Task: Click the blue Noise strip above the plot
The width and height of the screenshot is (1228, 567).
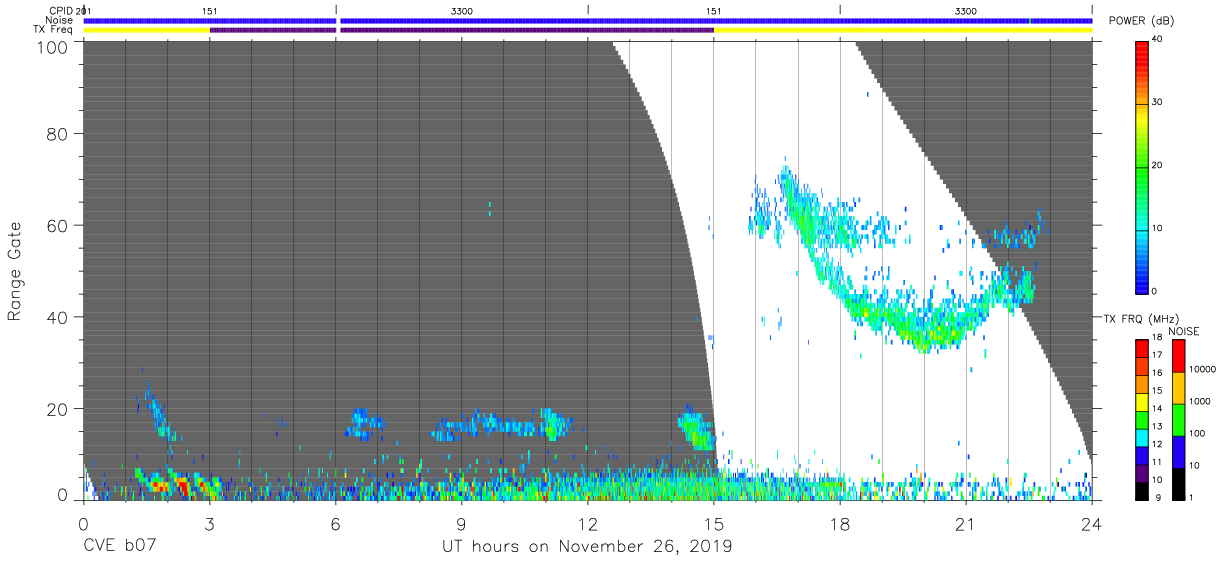Action: 587,20
